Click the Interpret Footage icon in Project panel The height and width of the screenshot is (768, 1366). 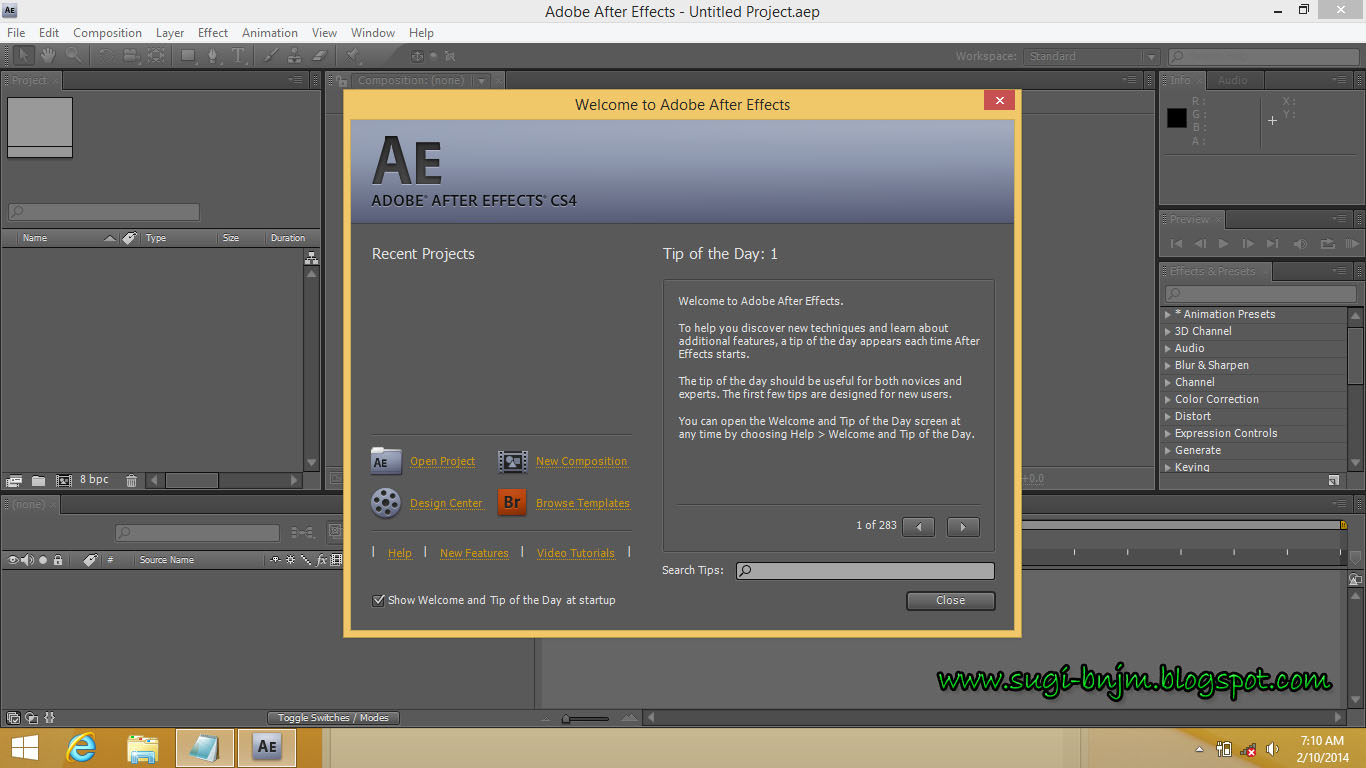[x=14, y=480]
